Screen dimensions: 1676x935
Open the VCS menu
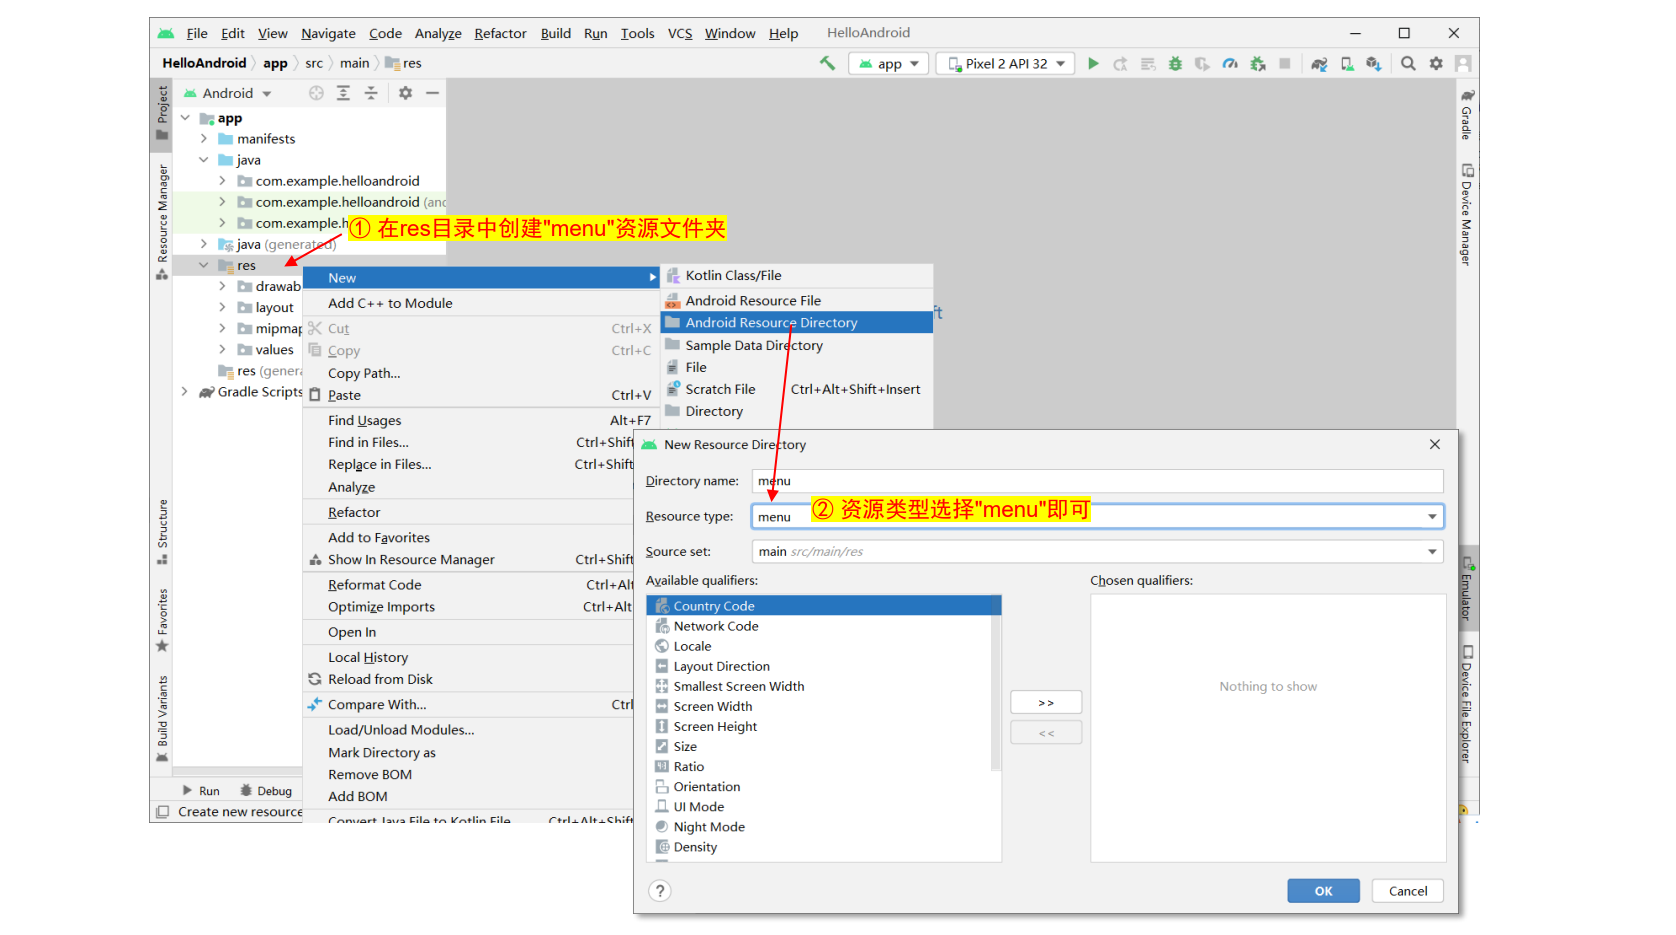(x=680, y=33)
